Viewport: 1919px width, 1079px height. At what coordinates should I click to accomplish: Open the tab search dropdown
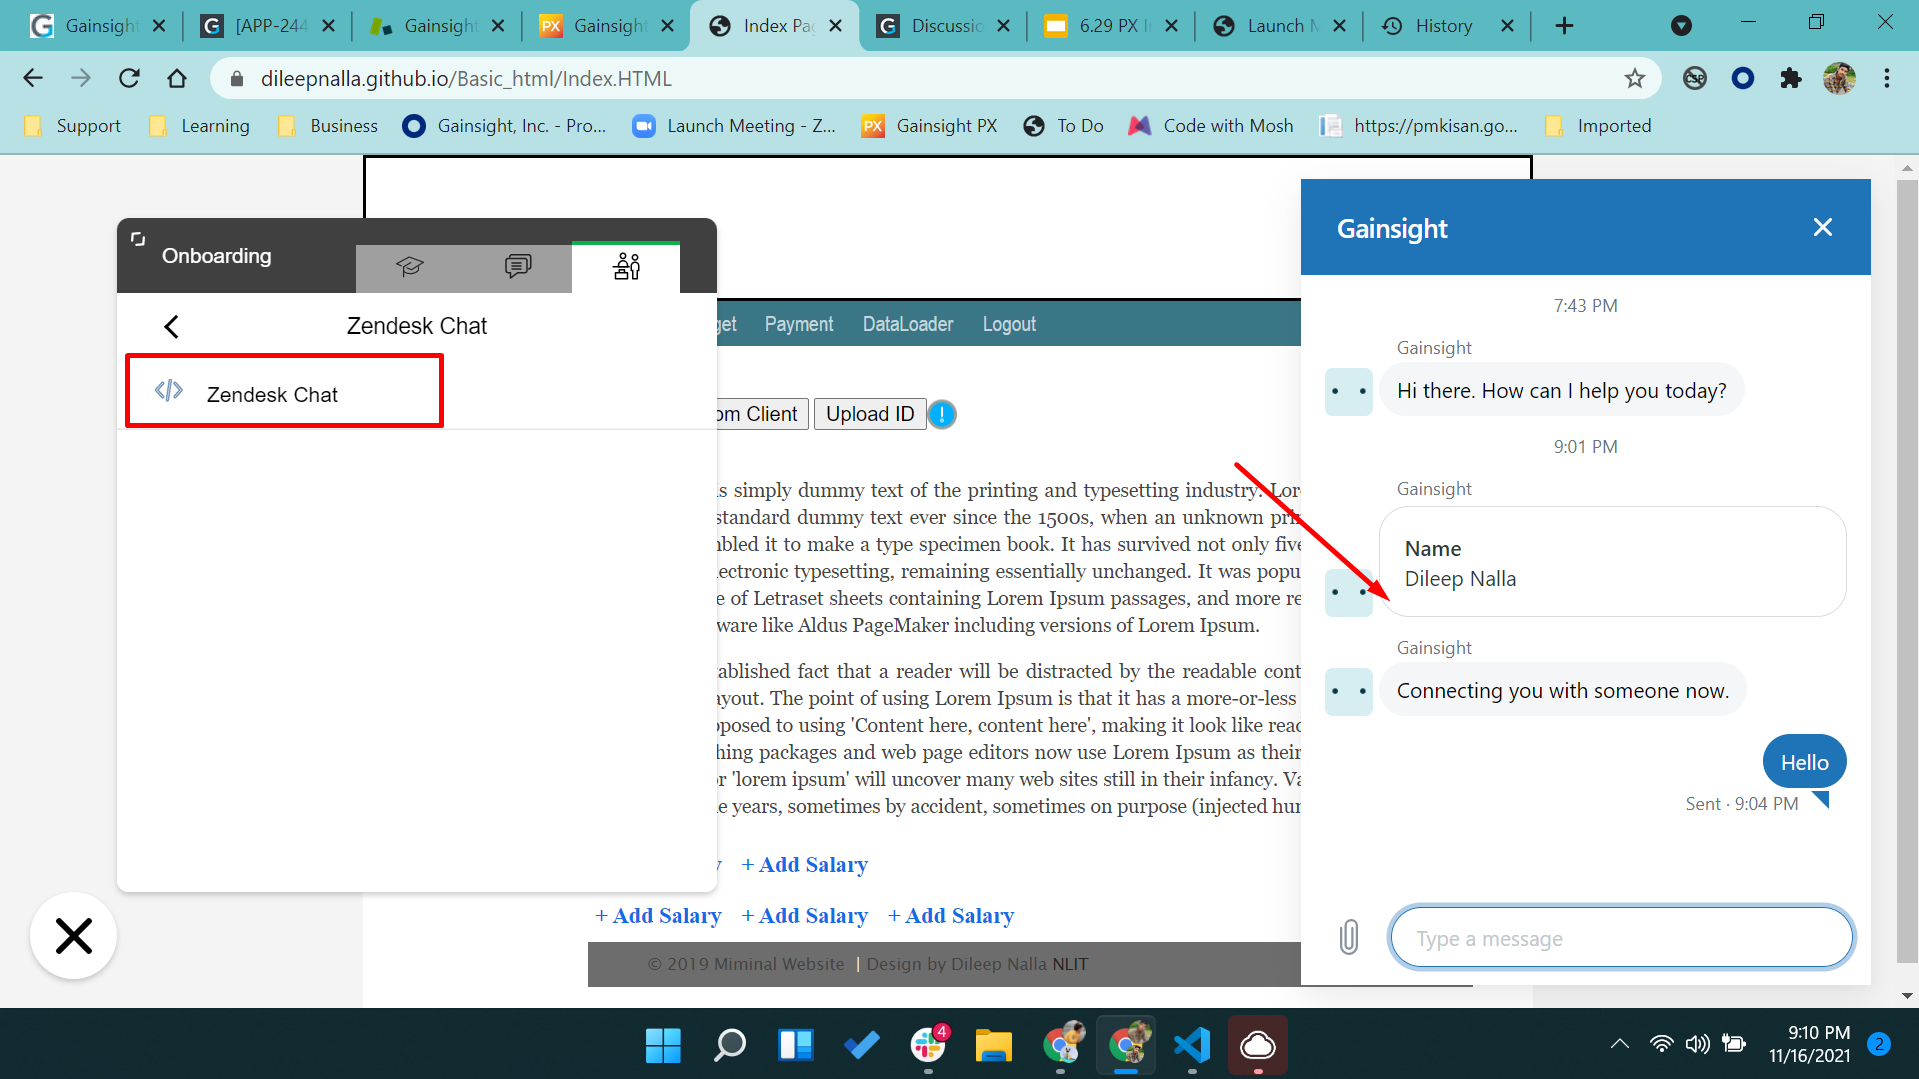pyautogui.click(x=1681, y=26)
